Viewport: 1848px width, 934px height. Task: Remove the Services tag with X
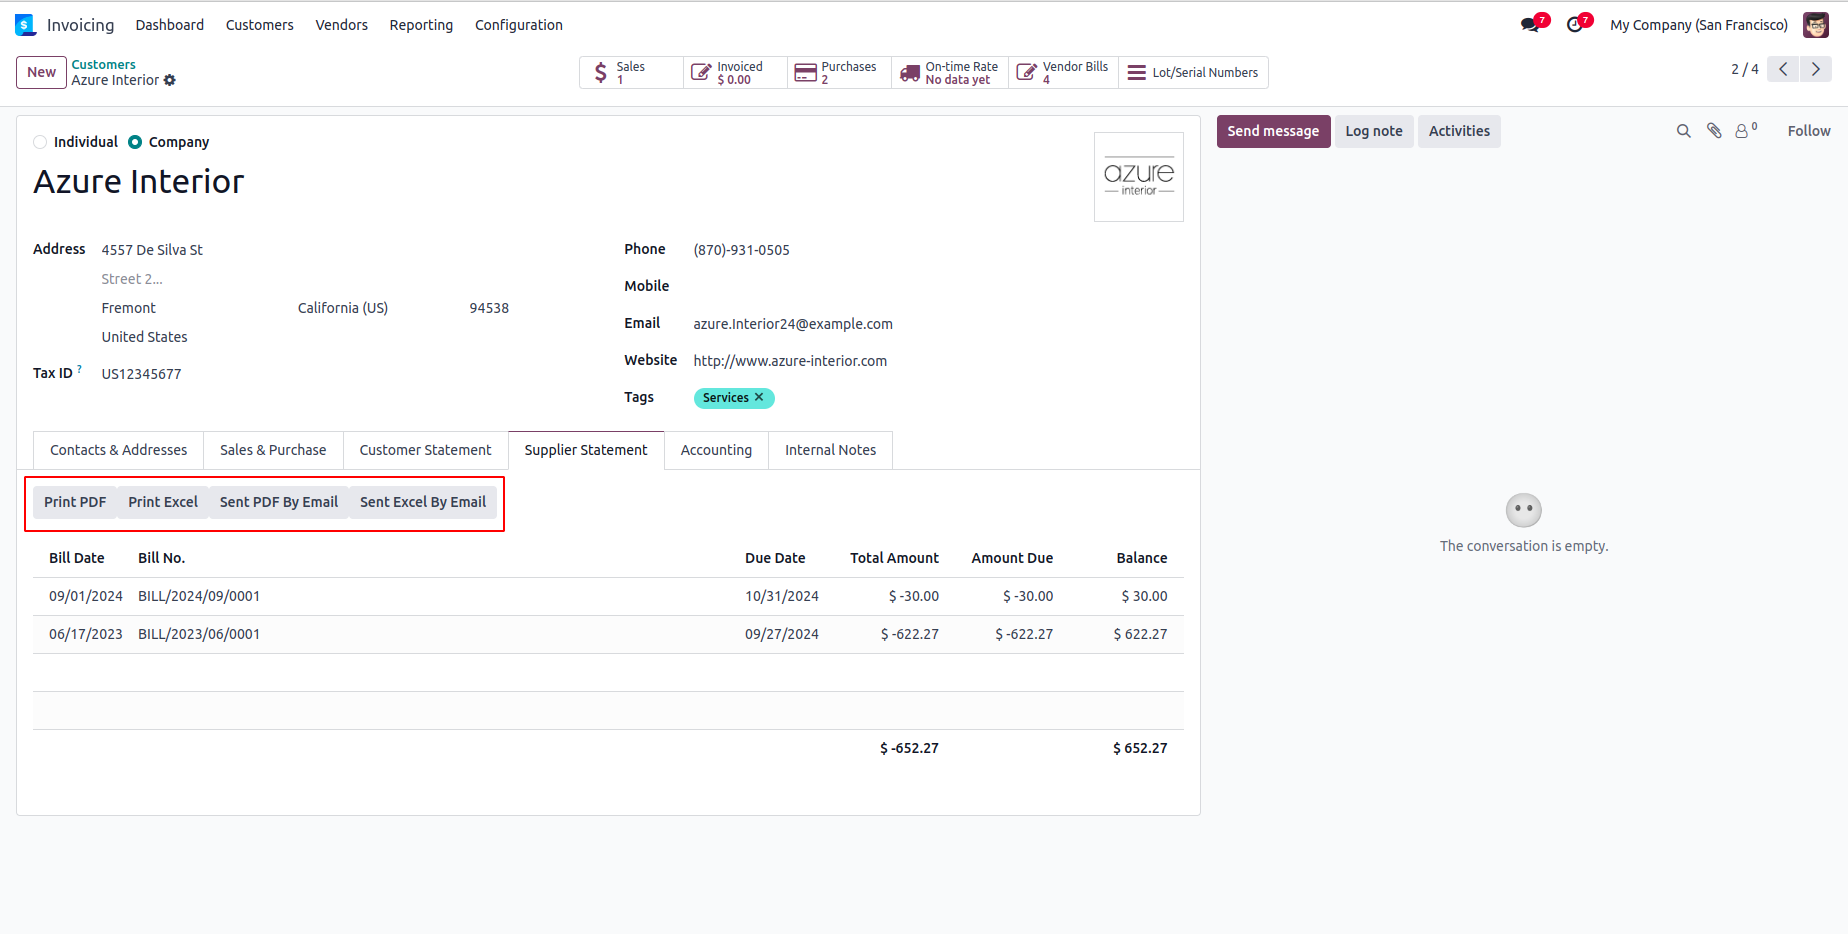click(759, 397)
